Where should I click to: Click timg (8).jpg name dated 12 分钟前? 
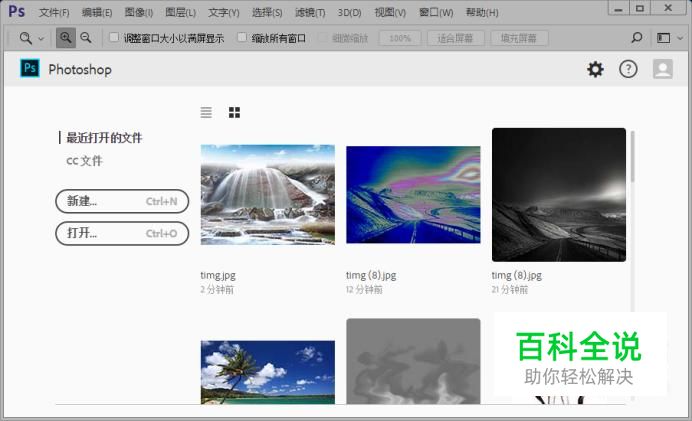pyautogui.click(x=371, y=275)
